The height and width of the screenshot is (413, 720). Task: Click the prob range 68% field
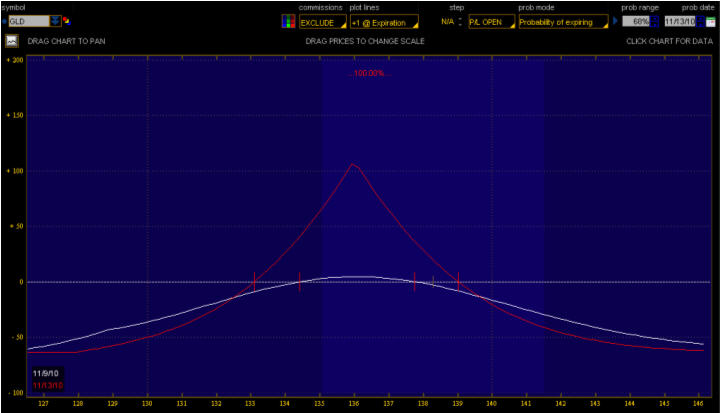point(636,22)
